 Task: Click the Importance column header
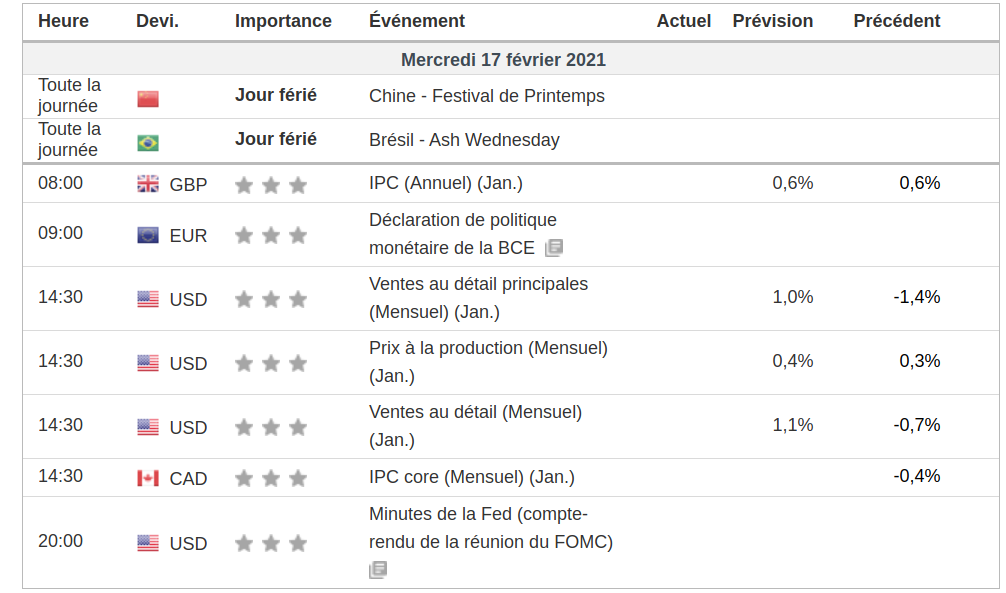pos(283,21)
